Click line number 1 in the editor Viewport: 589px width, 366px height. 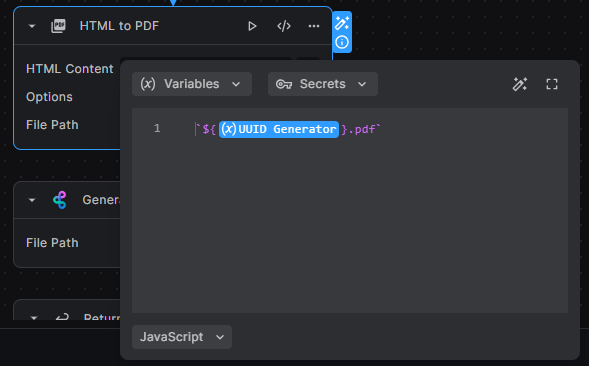coord(157,129)
